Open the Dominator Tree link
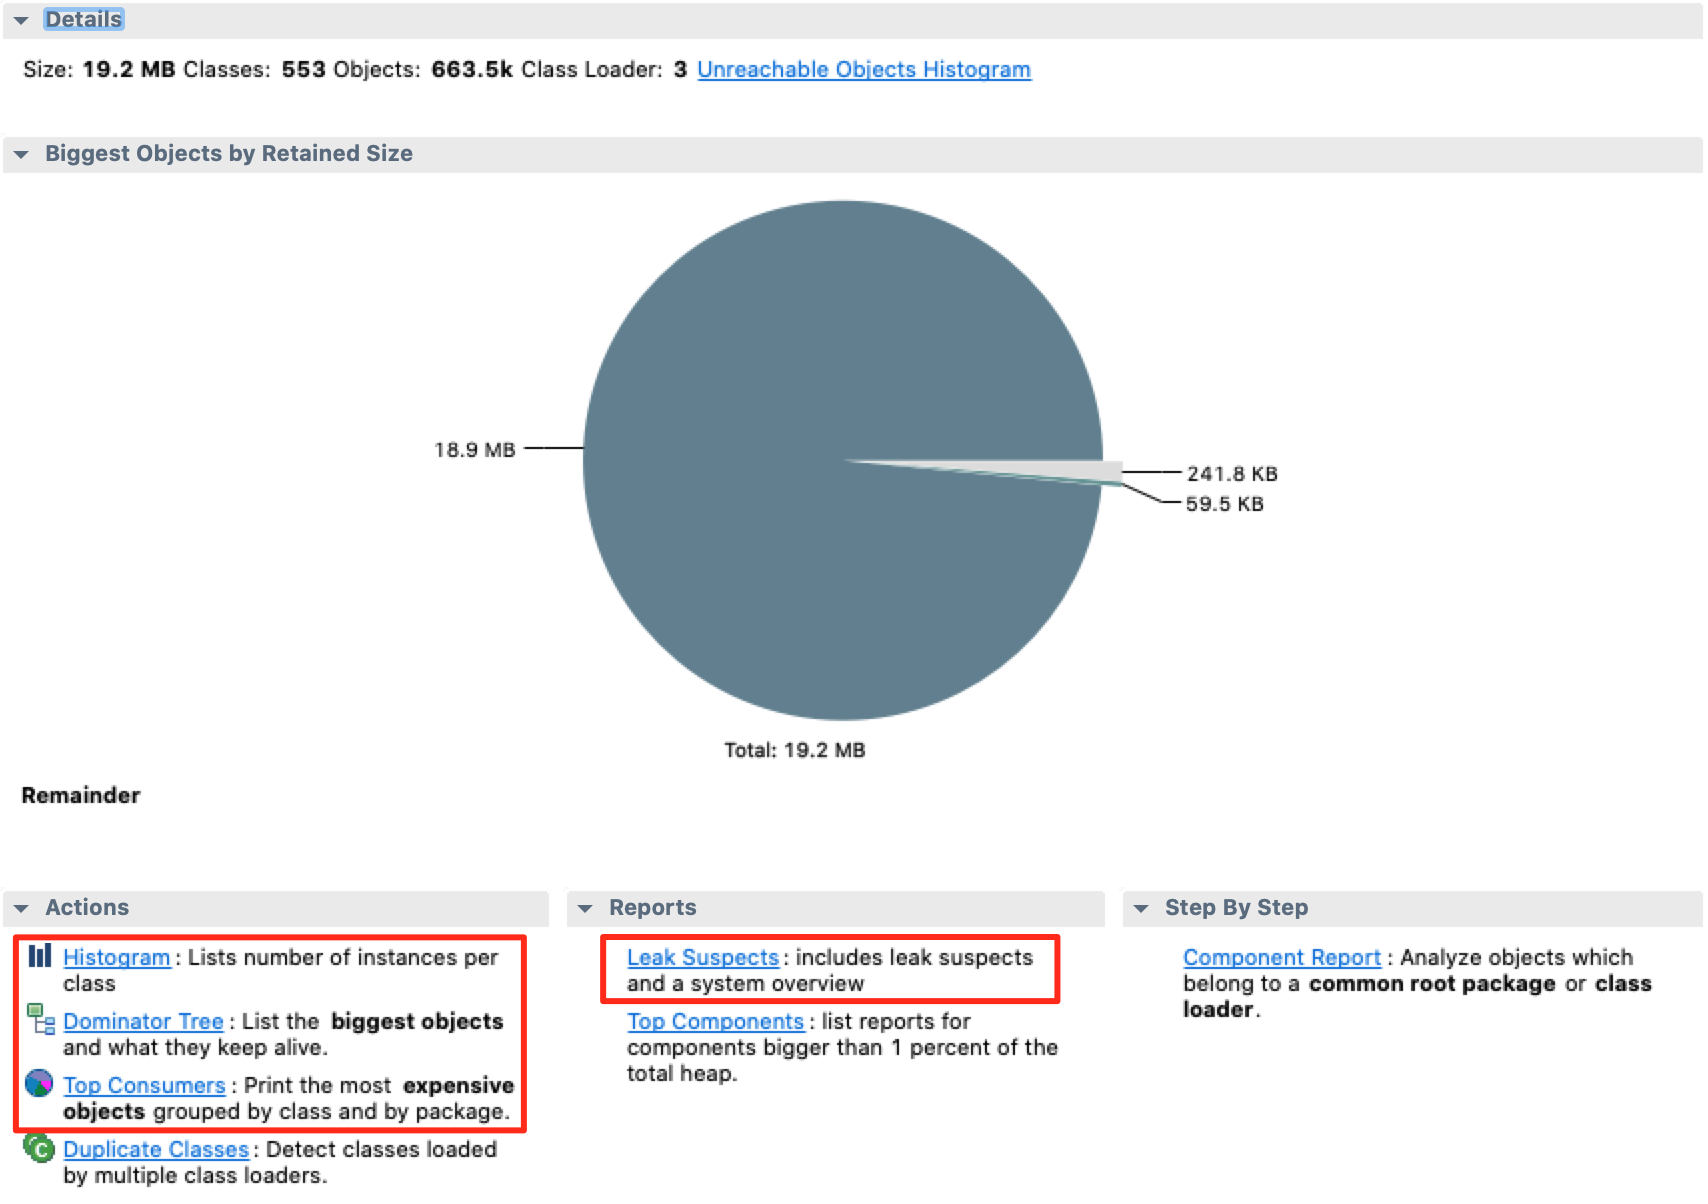The width and height of the screenshot is (1708, 1204). (143, 1021)
